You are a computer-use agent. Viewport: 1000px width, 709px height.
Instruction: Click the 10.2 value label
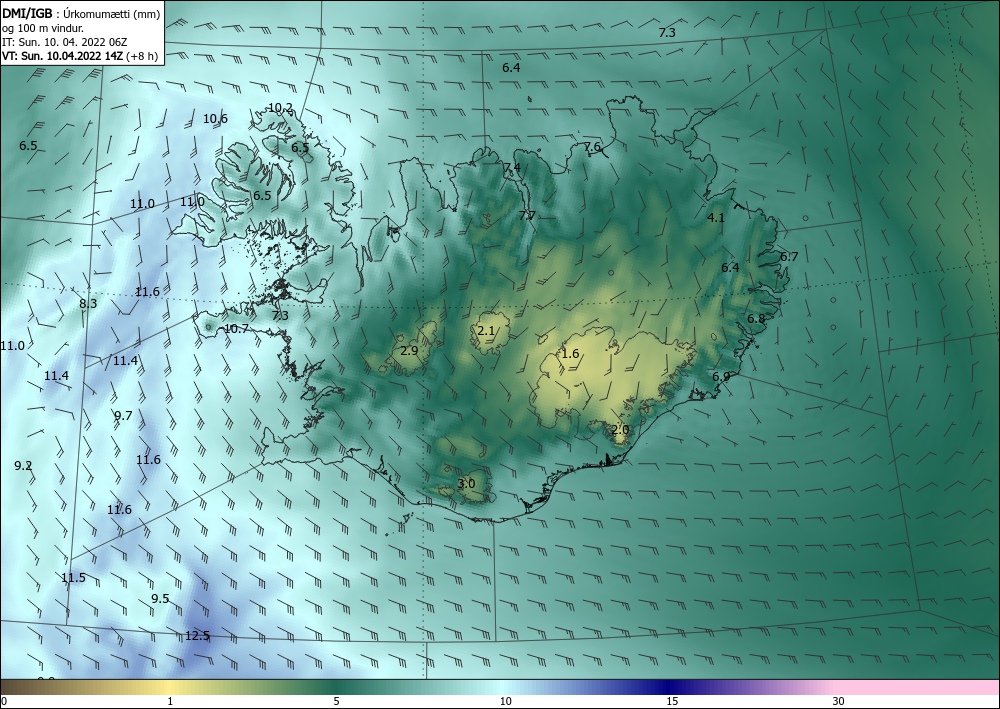(x=280, y=108)
